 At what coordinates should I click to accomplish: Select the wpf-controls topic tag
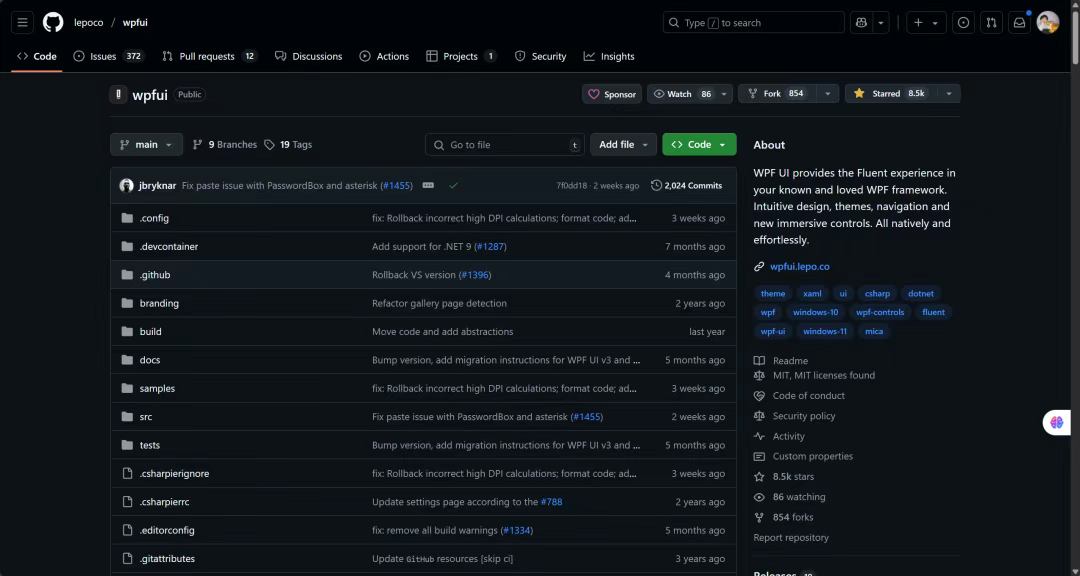point(880,312)
